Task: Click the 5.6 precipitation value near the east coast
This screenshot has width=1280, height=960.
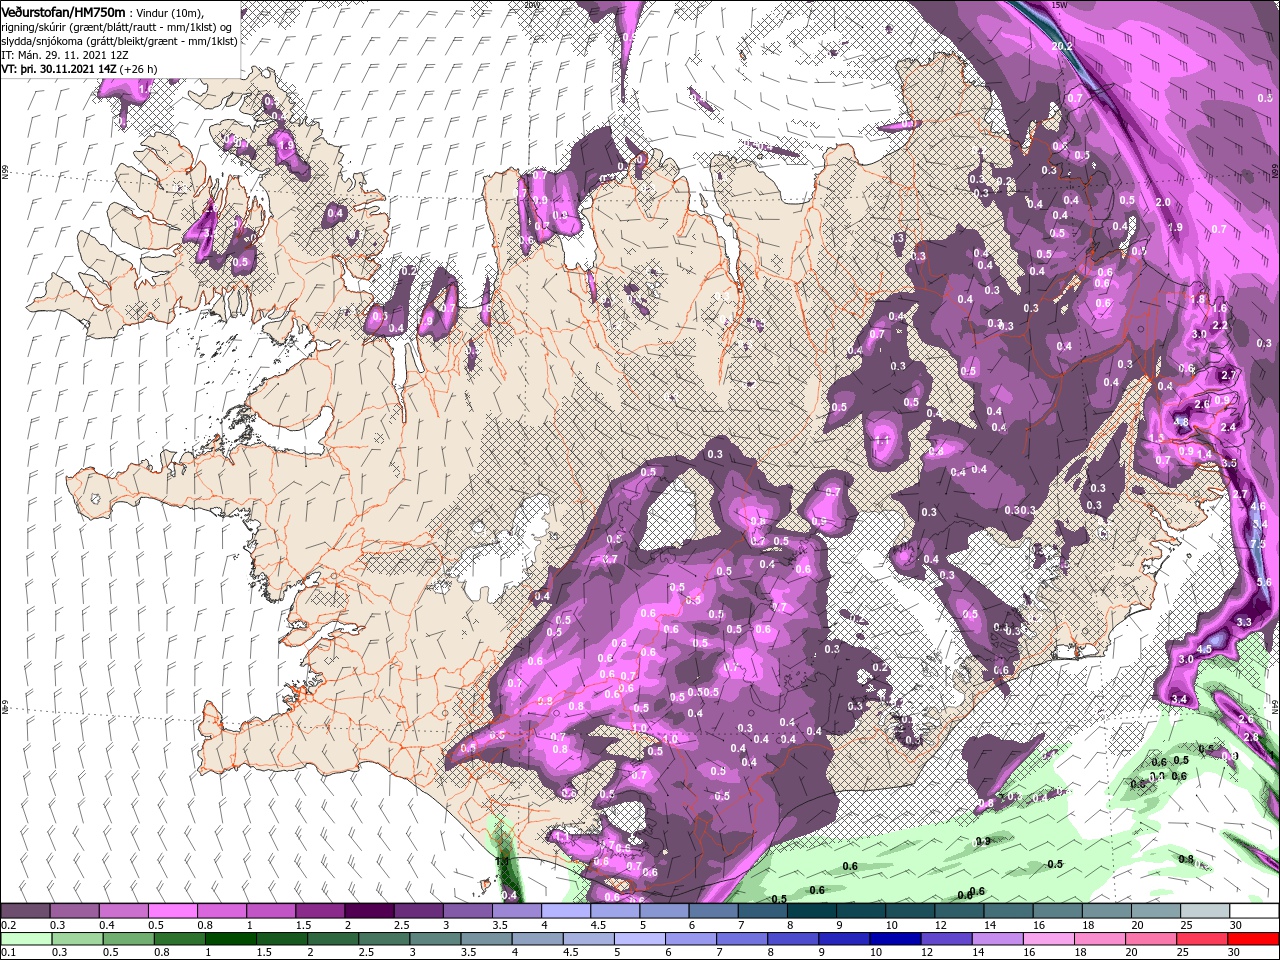Action: [1263, 582]
